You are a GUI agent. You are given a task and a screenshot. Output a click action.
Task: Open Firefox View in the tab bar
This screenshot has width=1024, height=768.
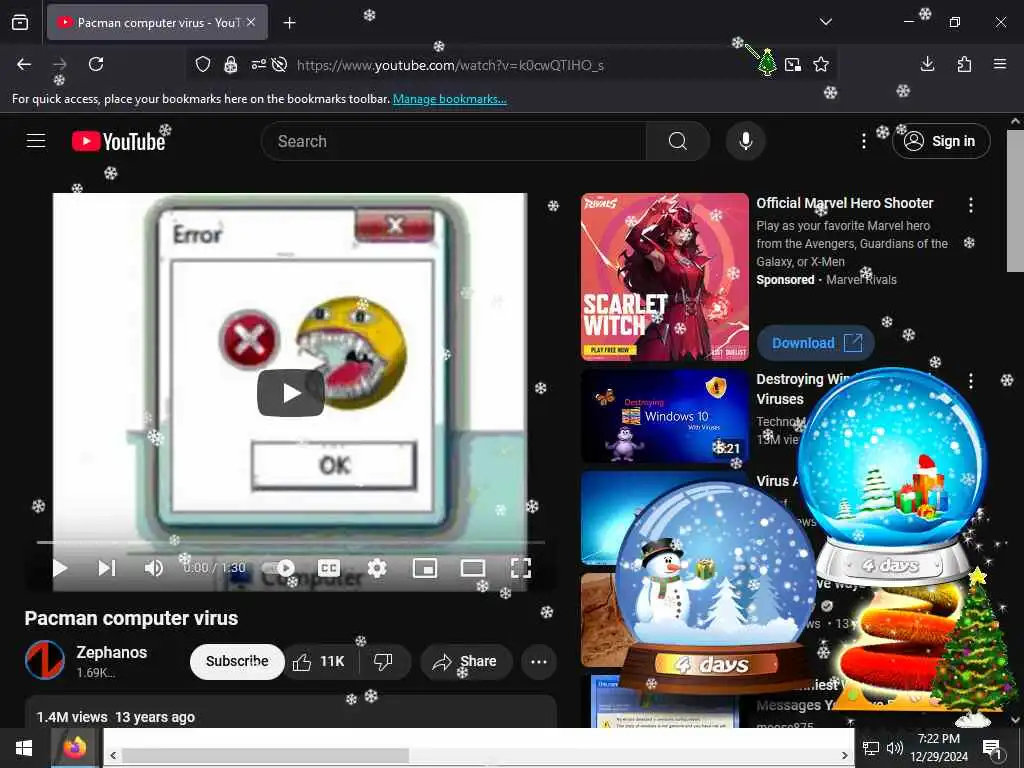(x=20, y=22)
